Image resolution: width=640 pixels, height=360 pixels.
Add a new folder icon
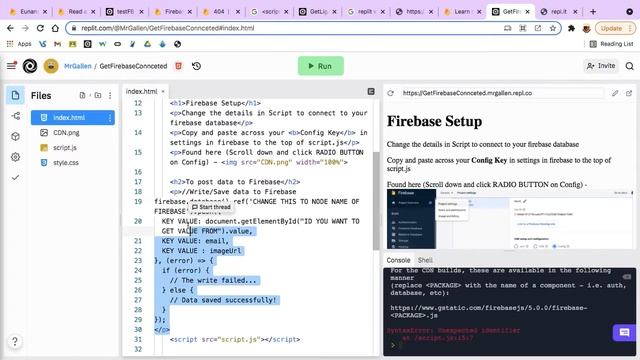pos(98,95)
